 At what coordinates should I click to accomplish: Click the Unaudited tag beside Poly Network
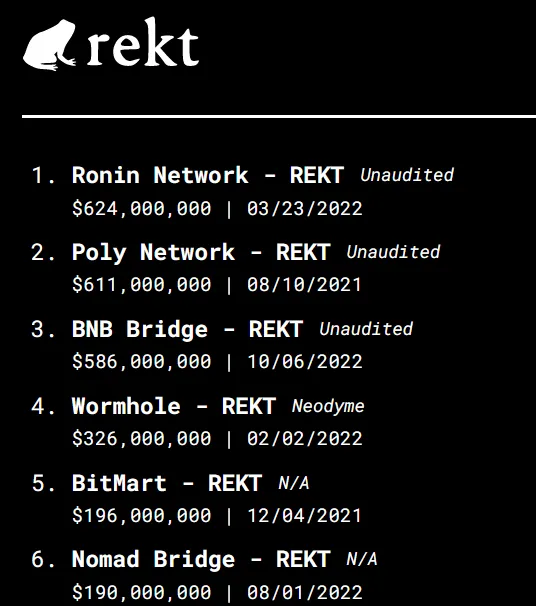(x=393, y=252)
